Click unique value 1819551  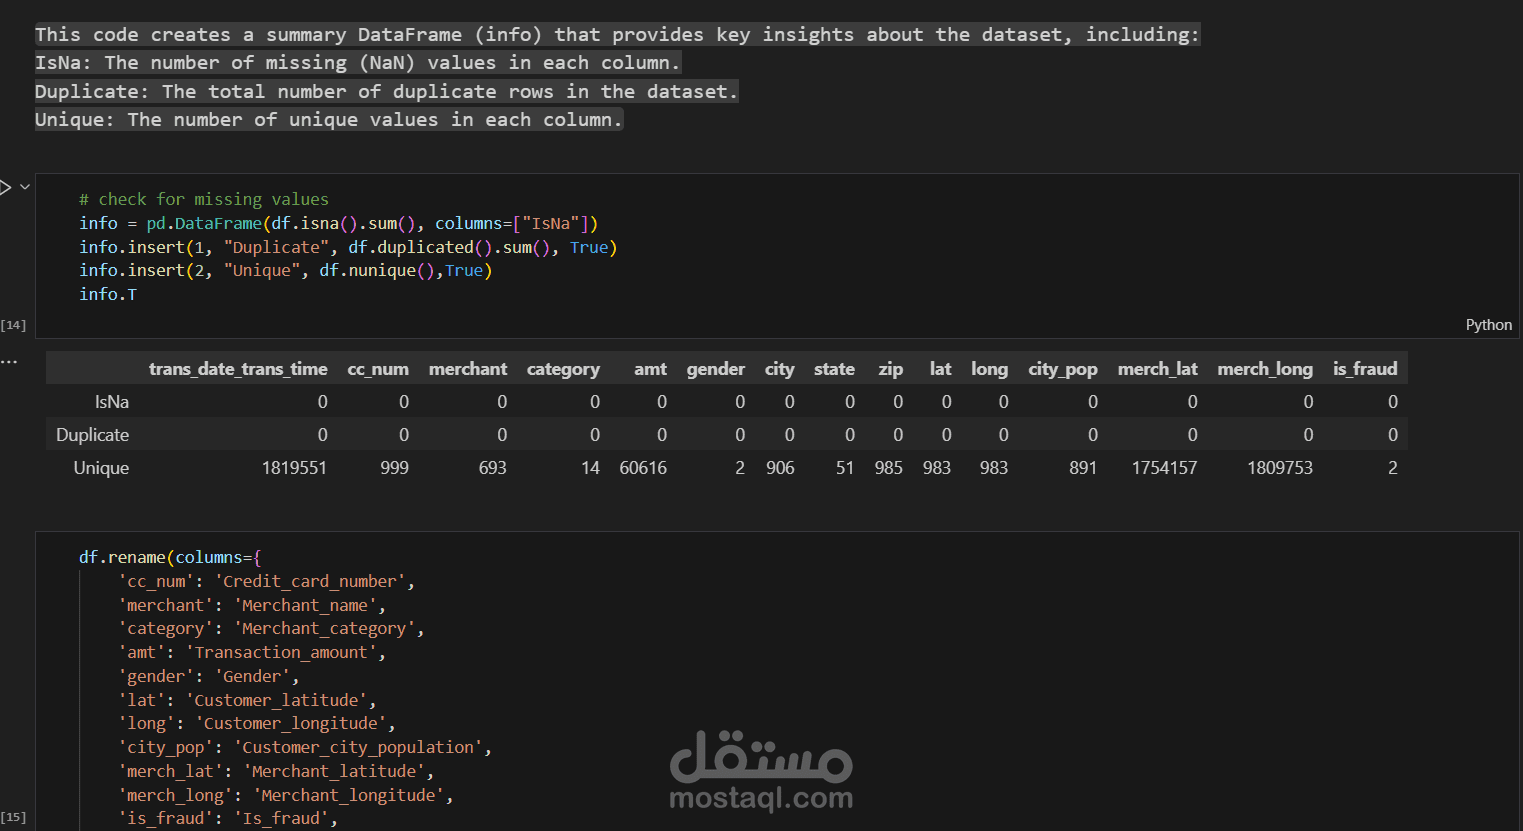294,468
